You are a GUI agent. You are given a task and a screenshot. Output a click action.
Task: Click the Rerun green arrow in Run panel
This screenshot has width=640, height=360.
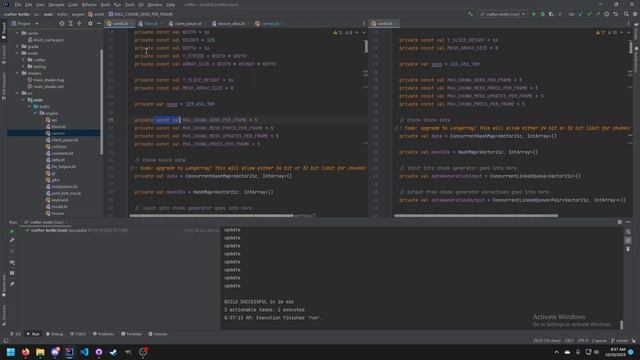(12, 231)
